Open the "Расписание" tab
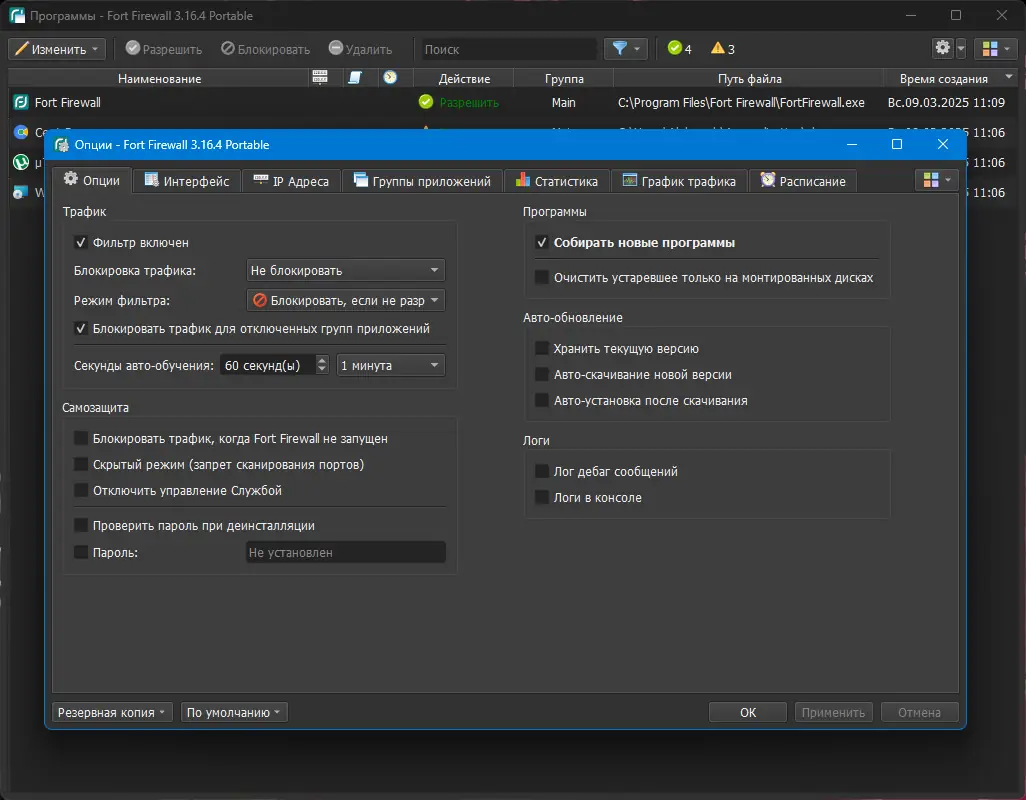 coord(803,181)
